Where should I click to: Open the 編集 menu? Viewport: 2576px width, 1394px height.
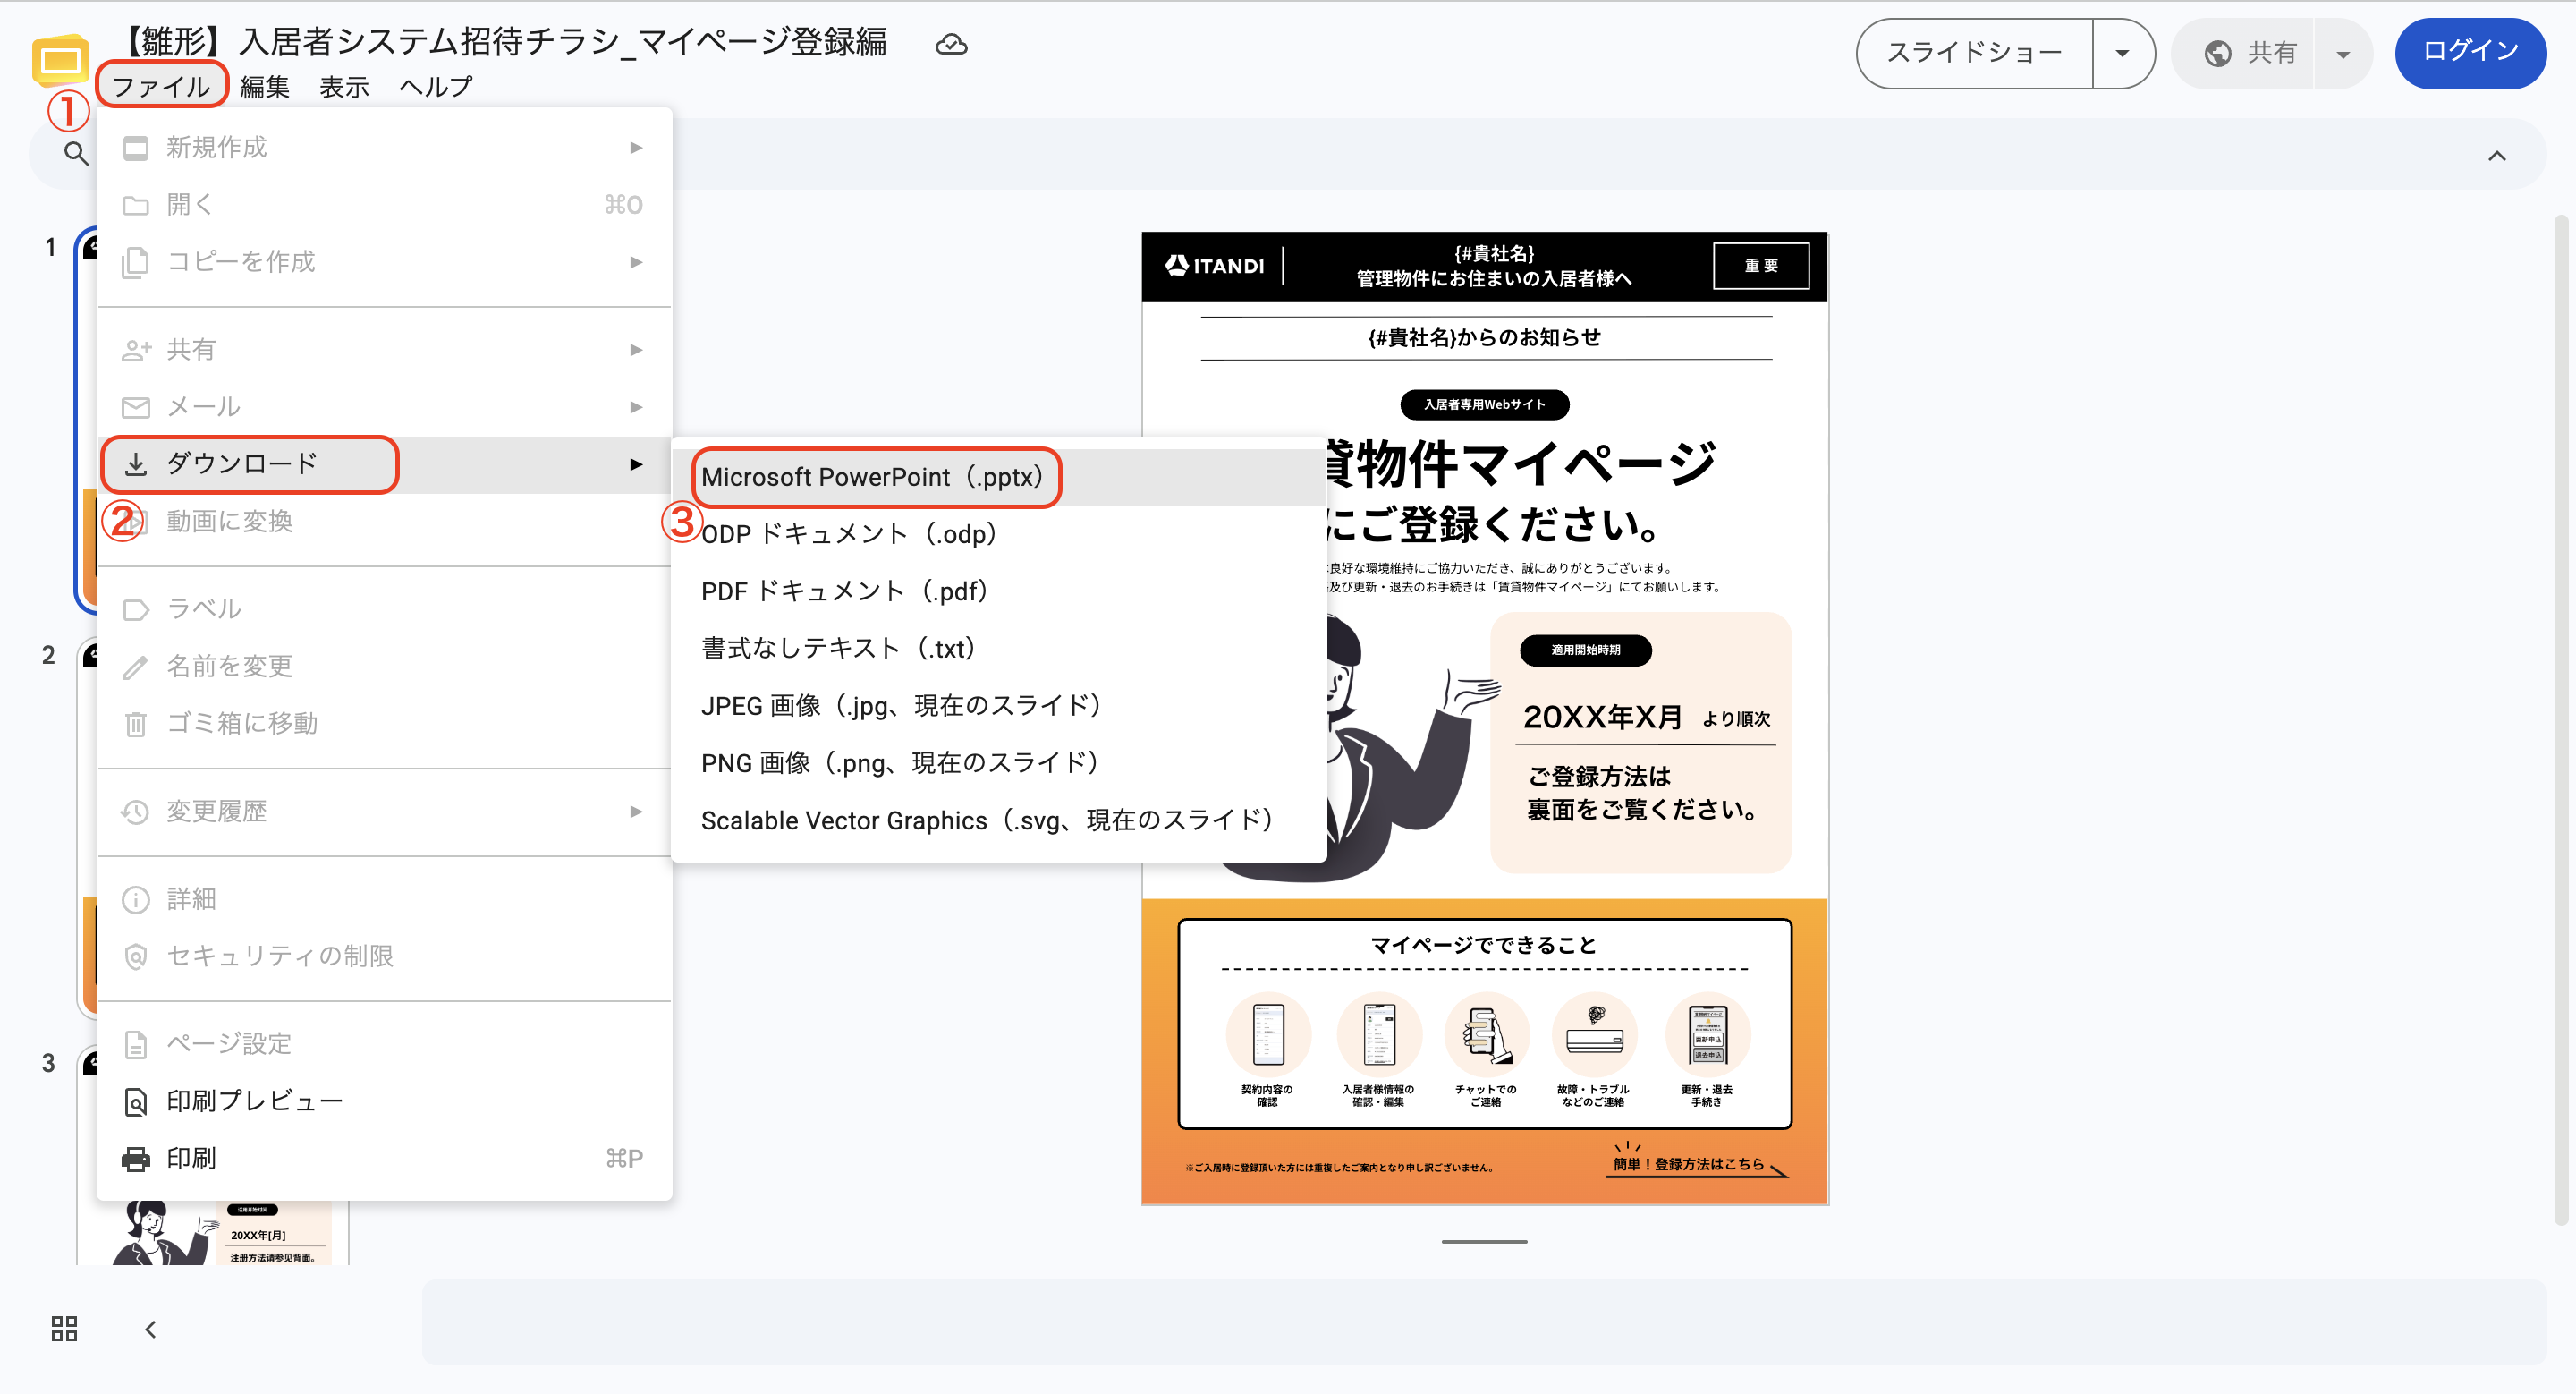(265, 87)
